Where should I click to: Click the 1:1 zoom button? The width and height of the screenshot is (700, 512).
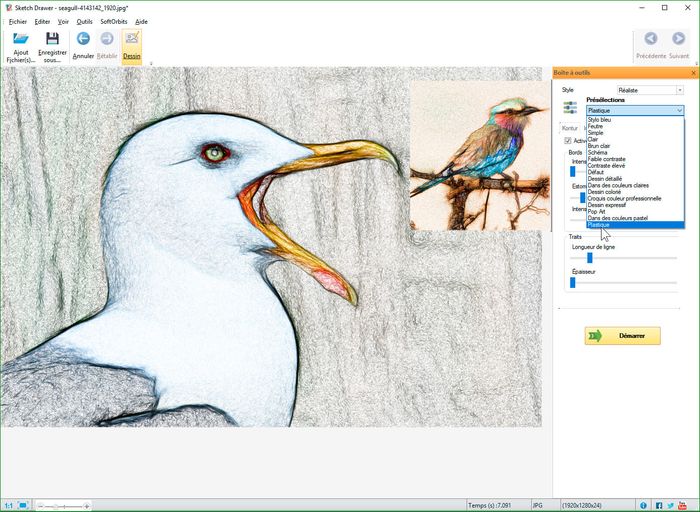pyautogui.click(x=8, y=505)
